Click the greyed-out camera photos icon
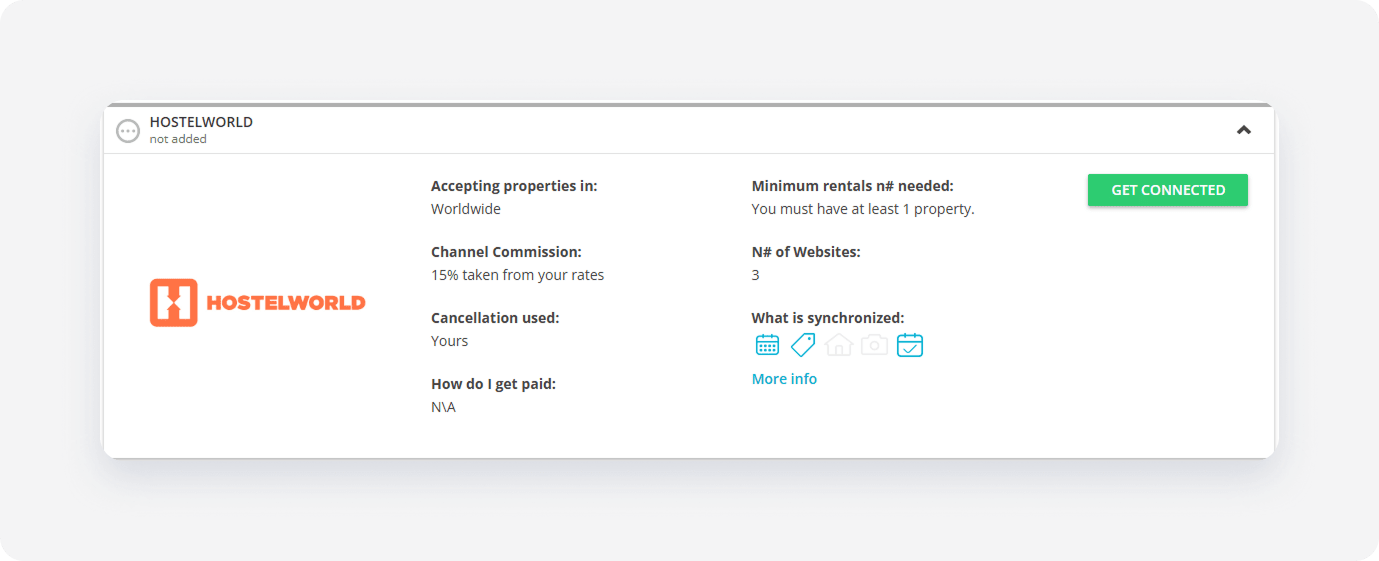1379x561 pixels. (x=874, y=345)
